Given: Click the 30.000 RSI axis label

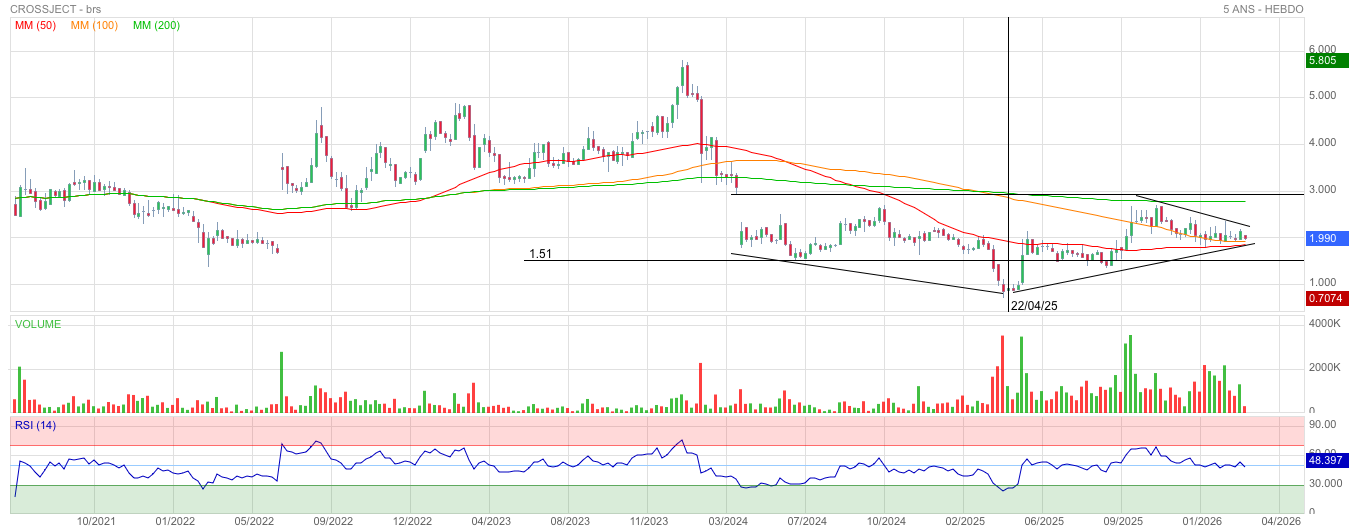Looking at the screenshot, I should click(x=1325, y=484).
